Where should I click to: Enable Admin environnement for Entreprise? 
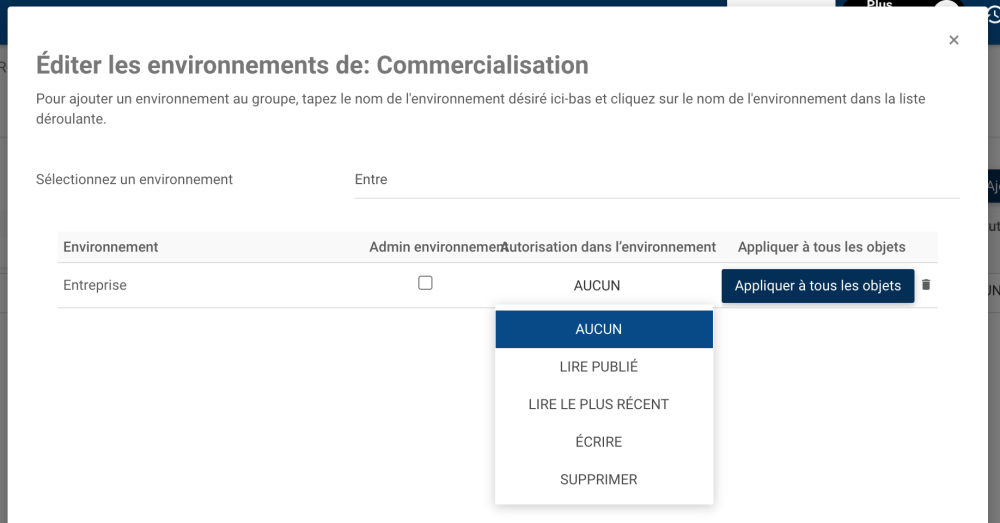[x=425, y=283]
